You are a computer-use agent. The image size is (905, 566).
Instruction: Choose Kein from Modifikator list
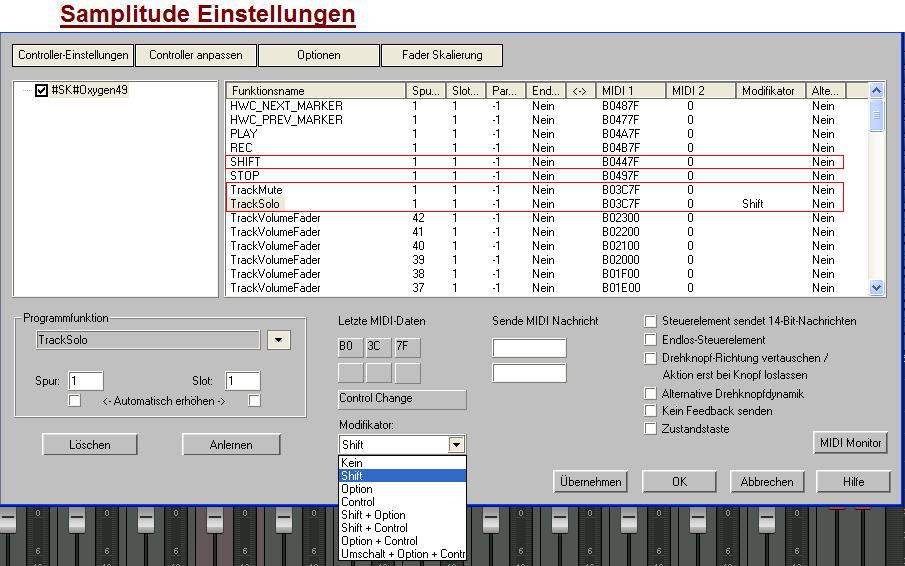[x=402, y=463]
